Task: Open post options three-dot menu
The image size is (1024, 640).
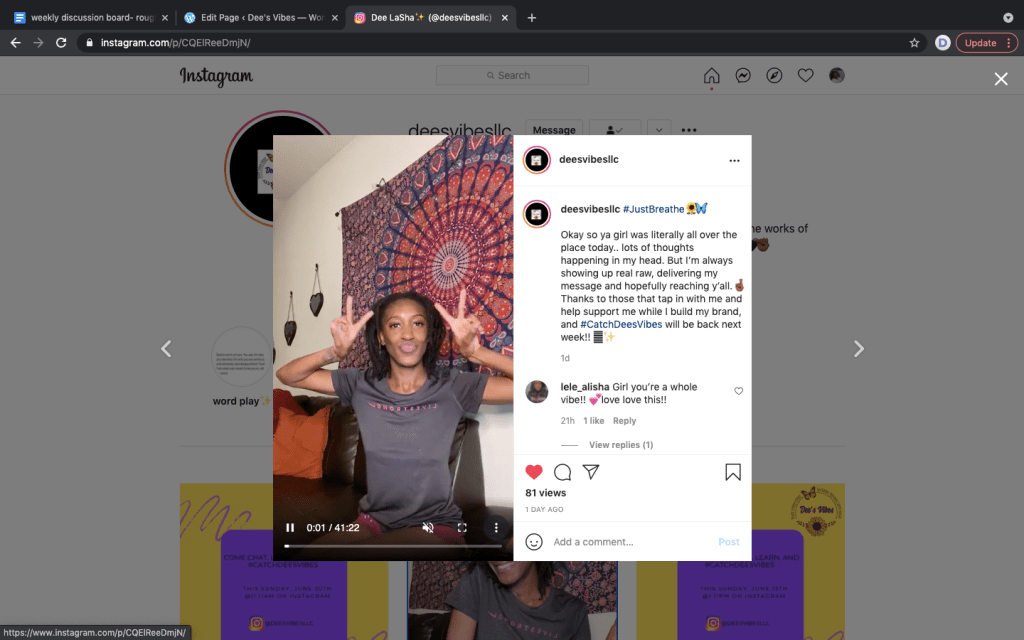Action: click(734, 160)
